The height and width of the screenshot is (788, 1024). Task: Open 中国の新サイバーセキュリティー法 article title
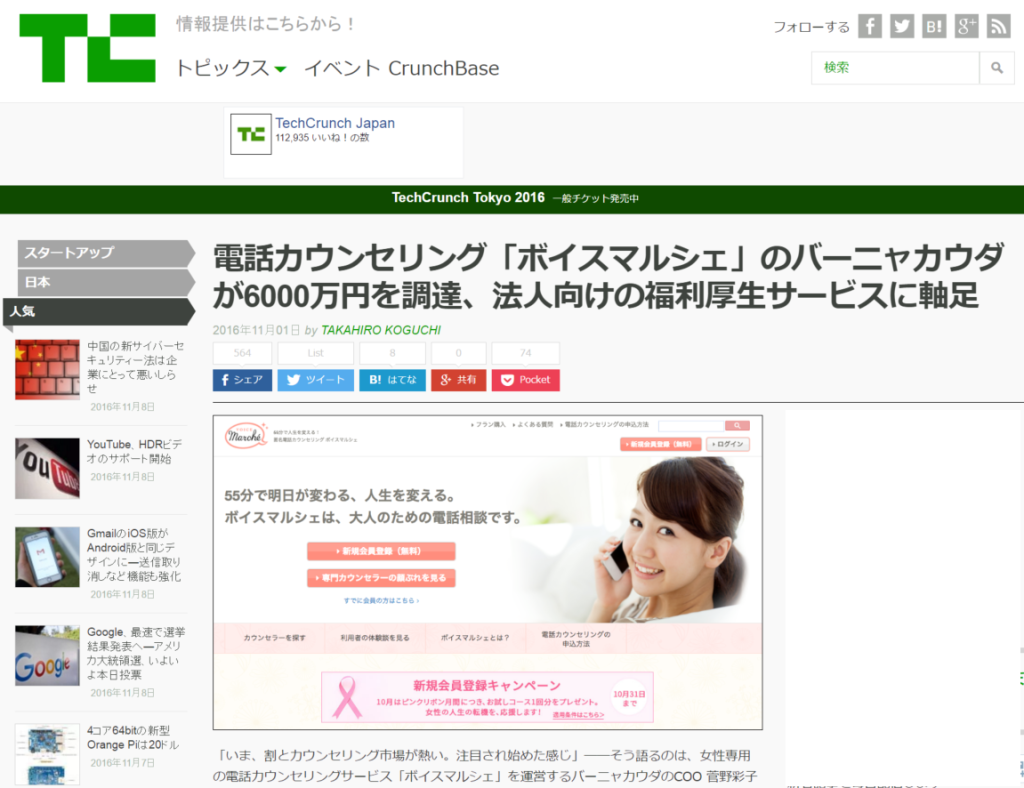coord(136,367)
